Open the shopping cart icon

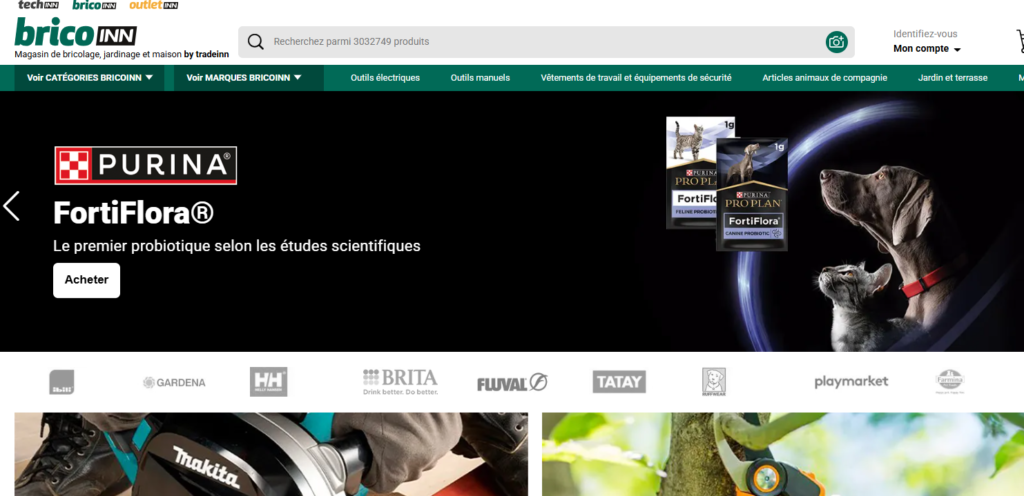pos(1019,40)
